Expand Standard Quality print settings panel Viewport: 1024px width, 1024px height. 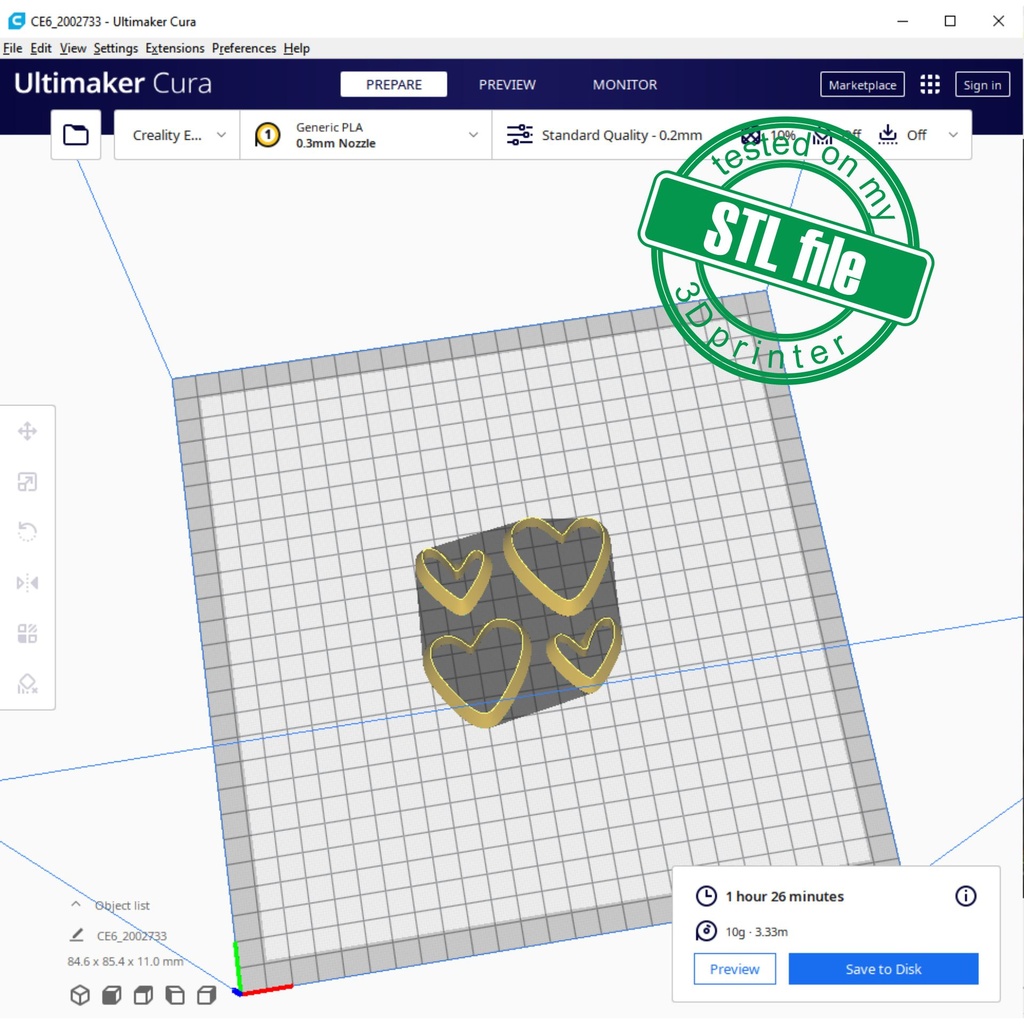point(620,135)
